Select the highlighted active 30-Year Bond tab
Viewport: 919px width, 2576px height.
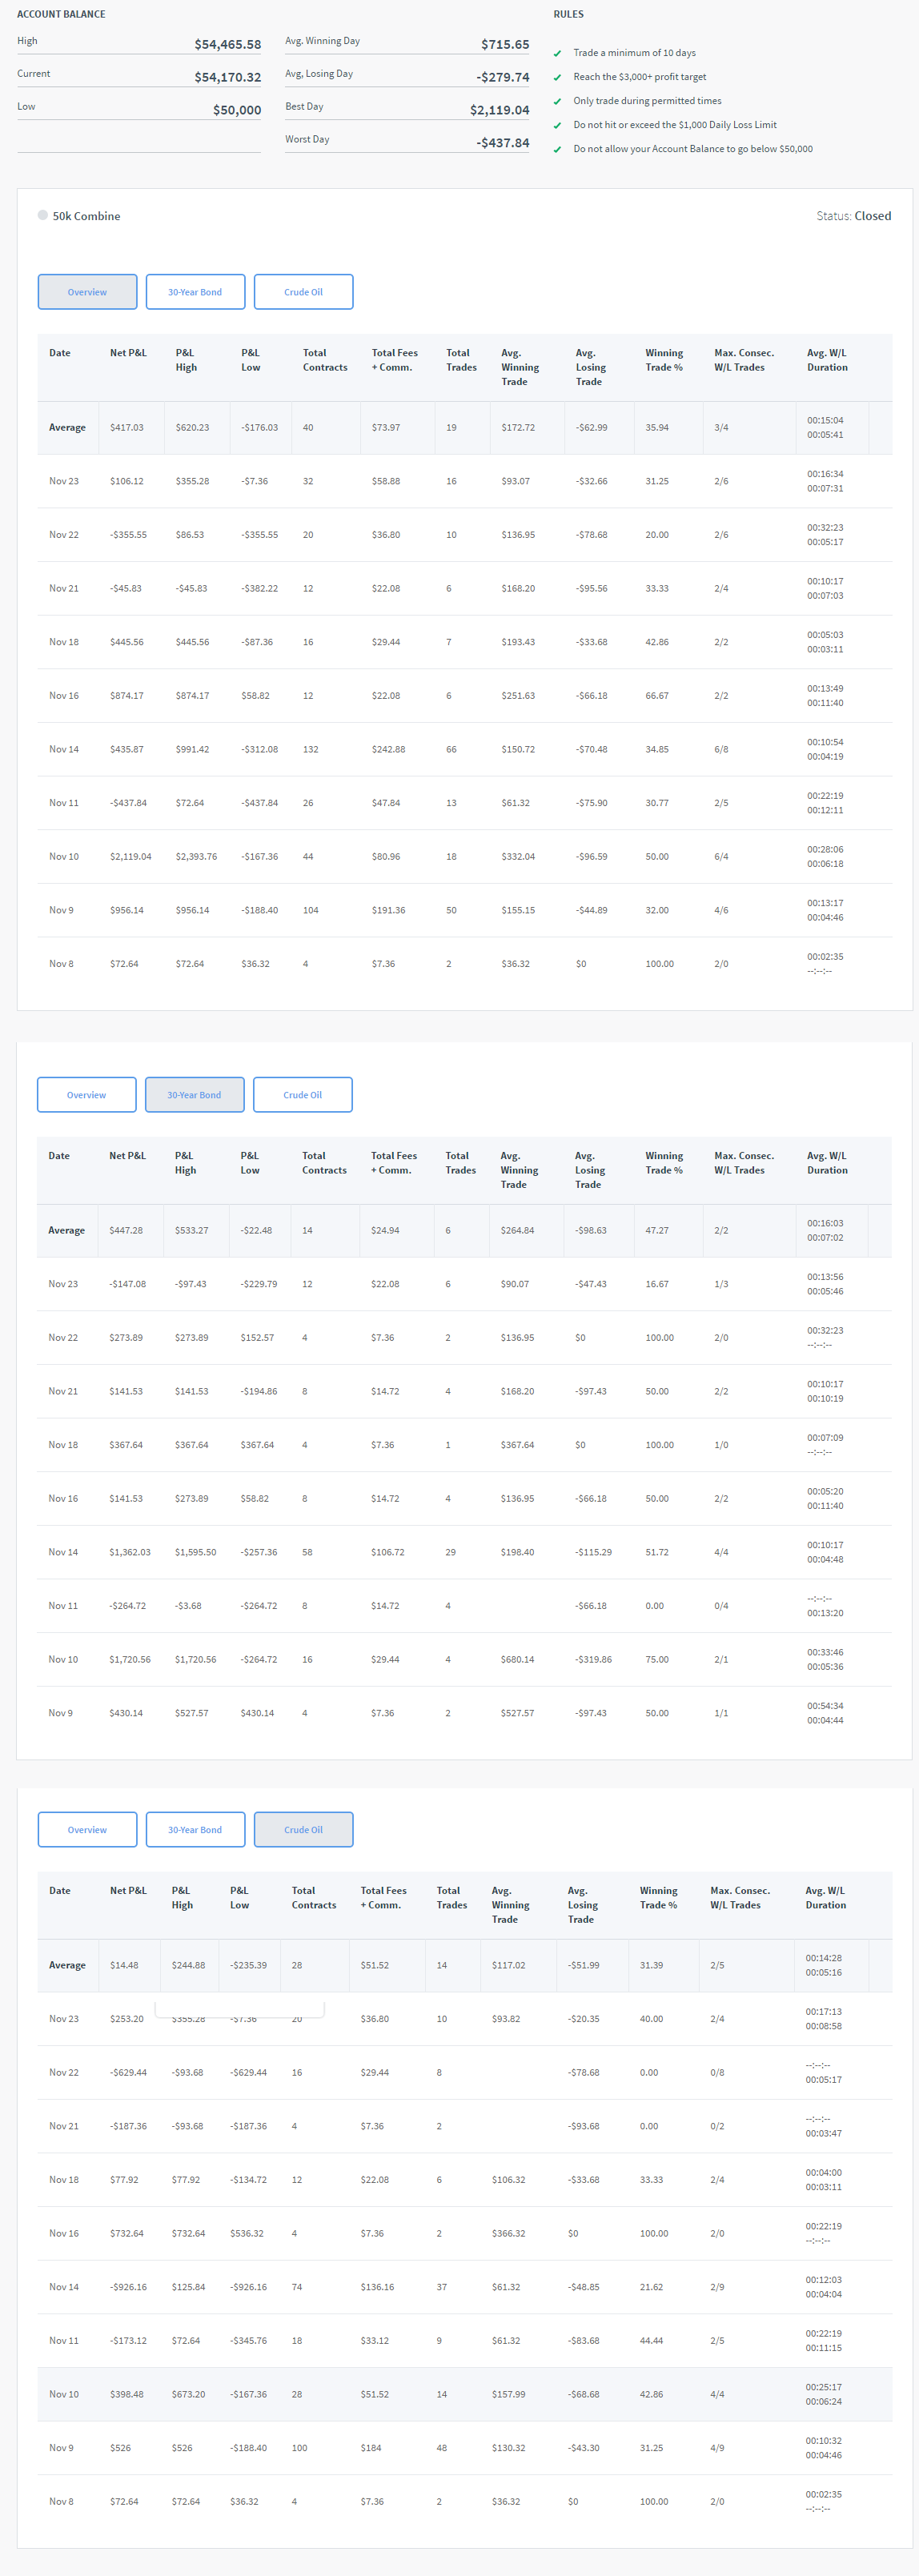pyautogui.click(x=194, y=1095)
